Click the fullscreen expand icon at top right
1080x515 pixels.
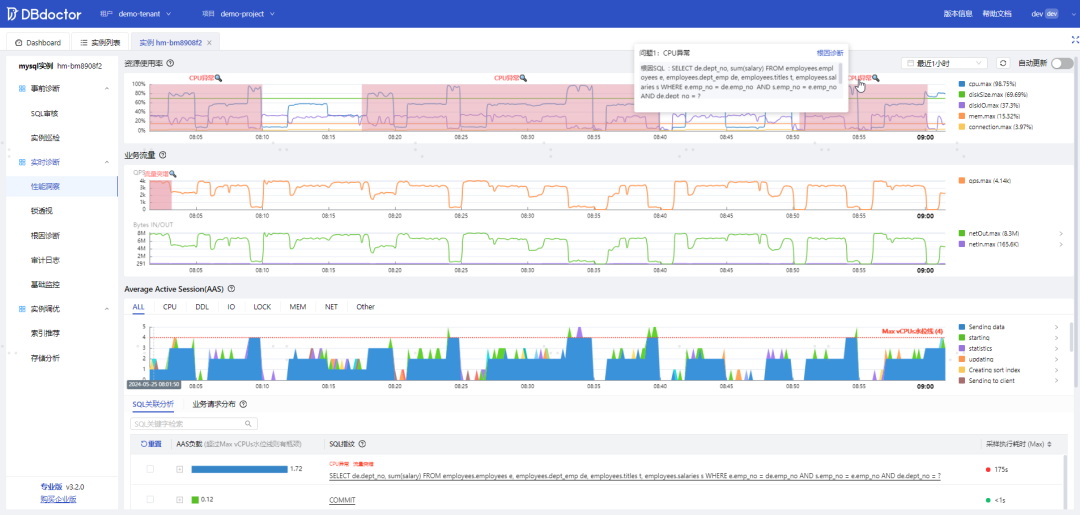pos(1074,40)
